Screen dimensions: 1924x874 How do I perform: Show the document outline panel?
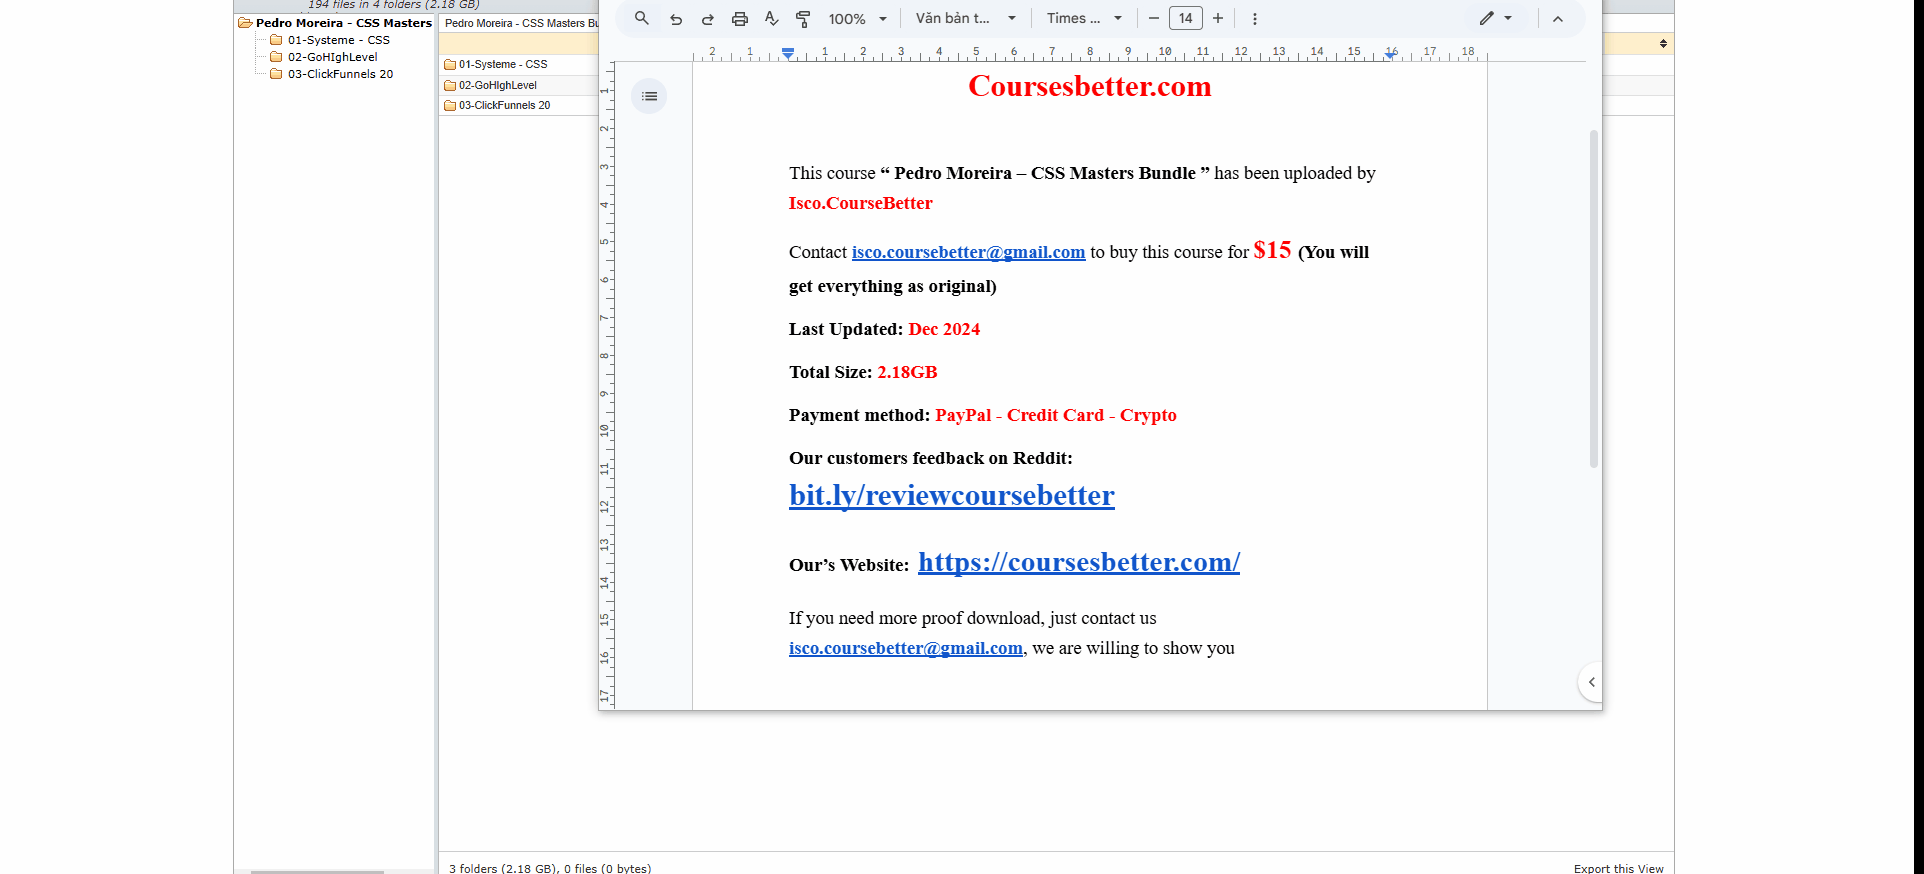coord(650,96)
